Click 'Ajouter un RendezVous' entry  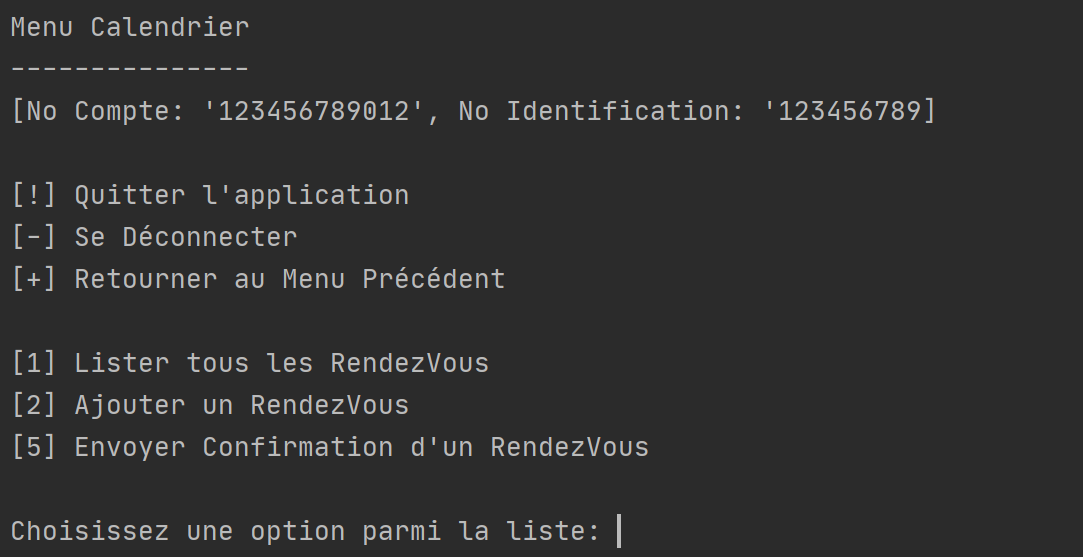[x=242, y=406]
